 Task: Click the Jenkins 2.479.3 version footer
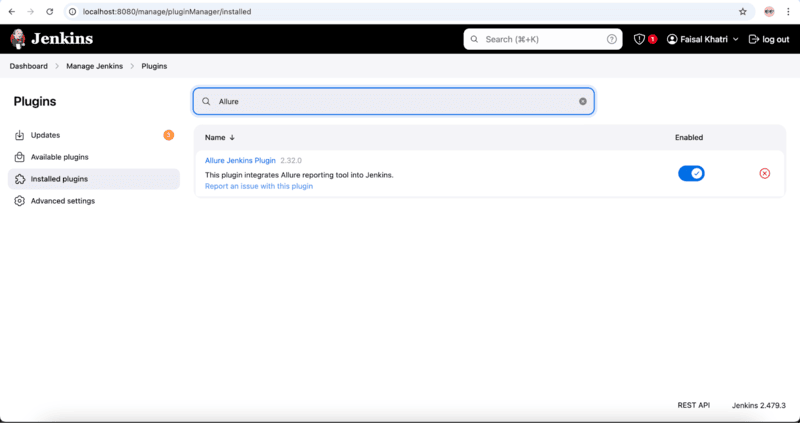pos(759,406)
